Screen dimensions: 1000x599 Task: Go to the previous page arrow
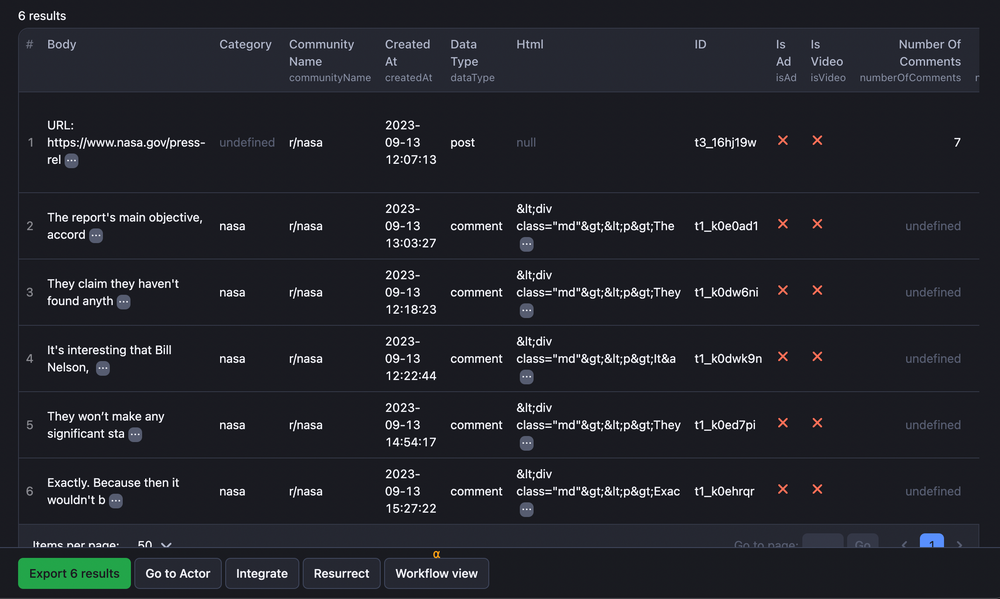pos(904,545)
